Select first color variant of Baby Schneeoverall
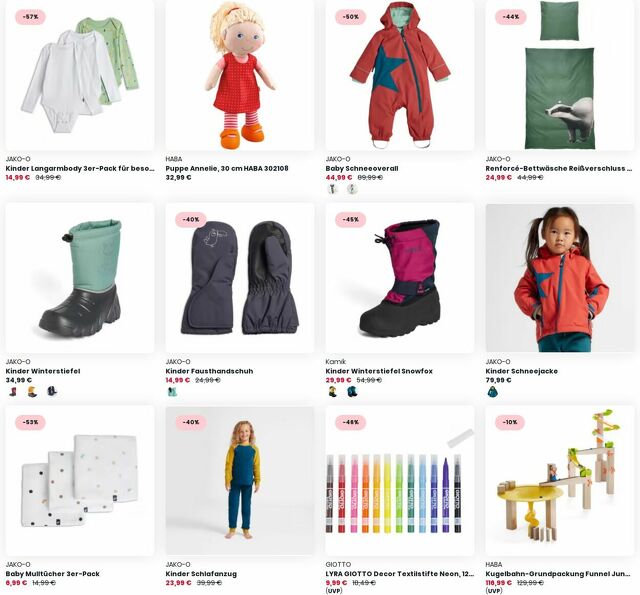Image resolution: width=640 pixels, height=595 pixels. 333,189
